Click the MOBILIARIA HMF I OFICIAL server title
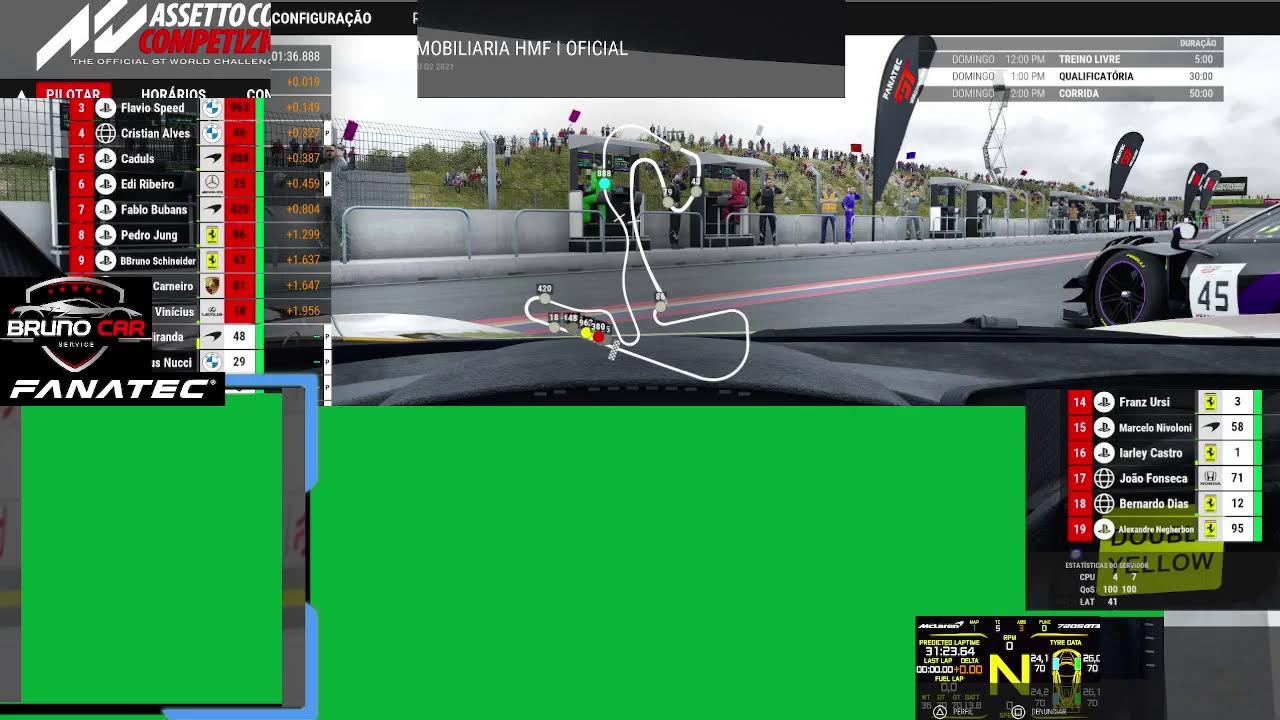Viewport: 1280px width, 720px height. pos(522,48)
